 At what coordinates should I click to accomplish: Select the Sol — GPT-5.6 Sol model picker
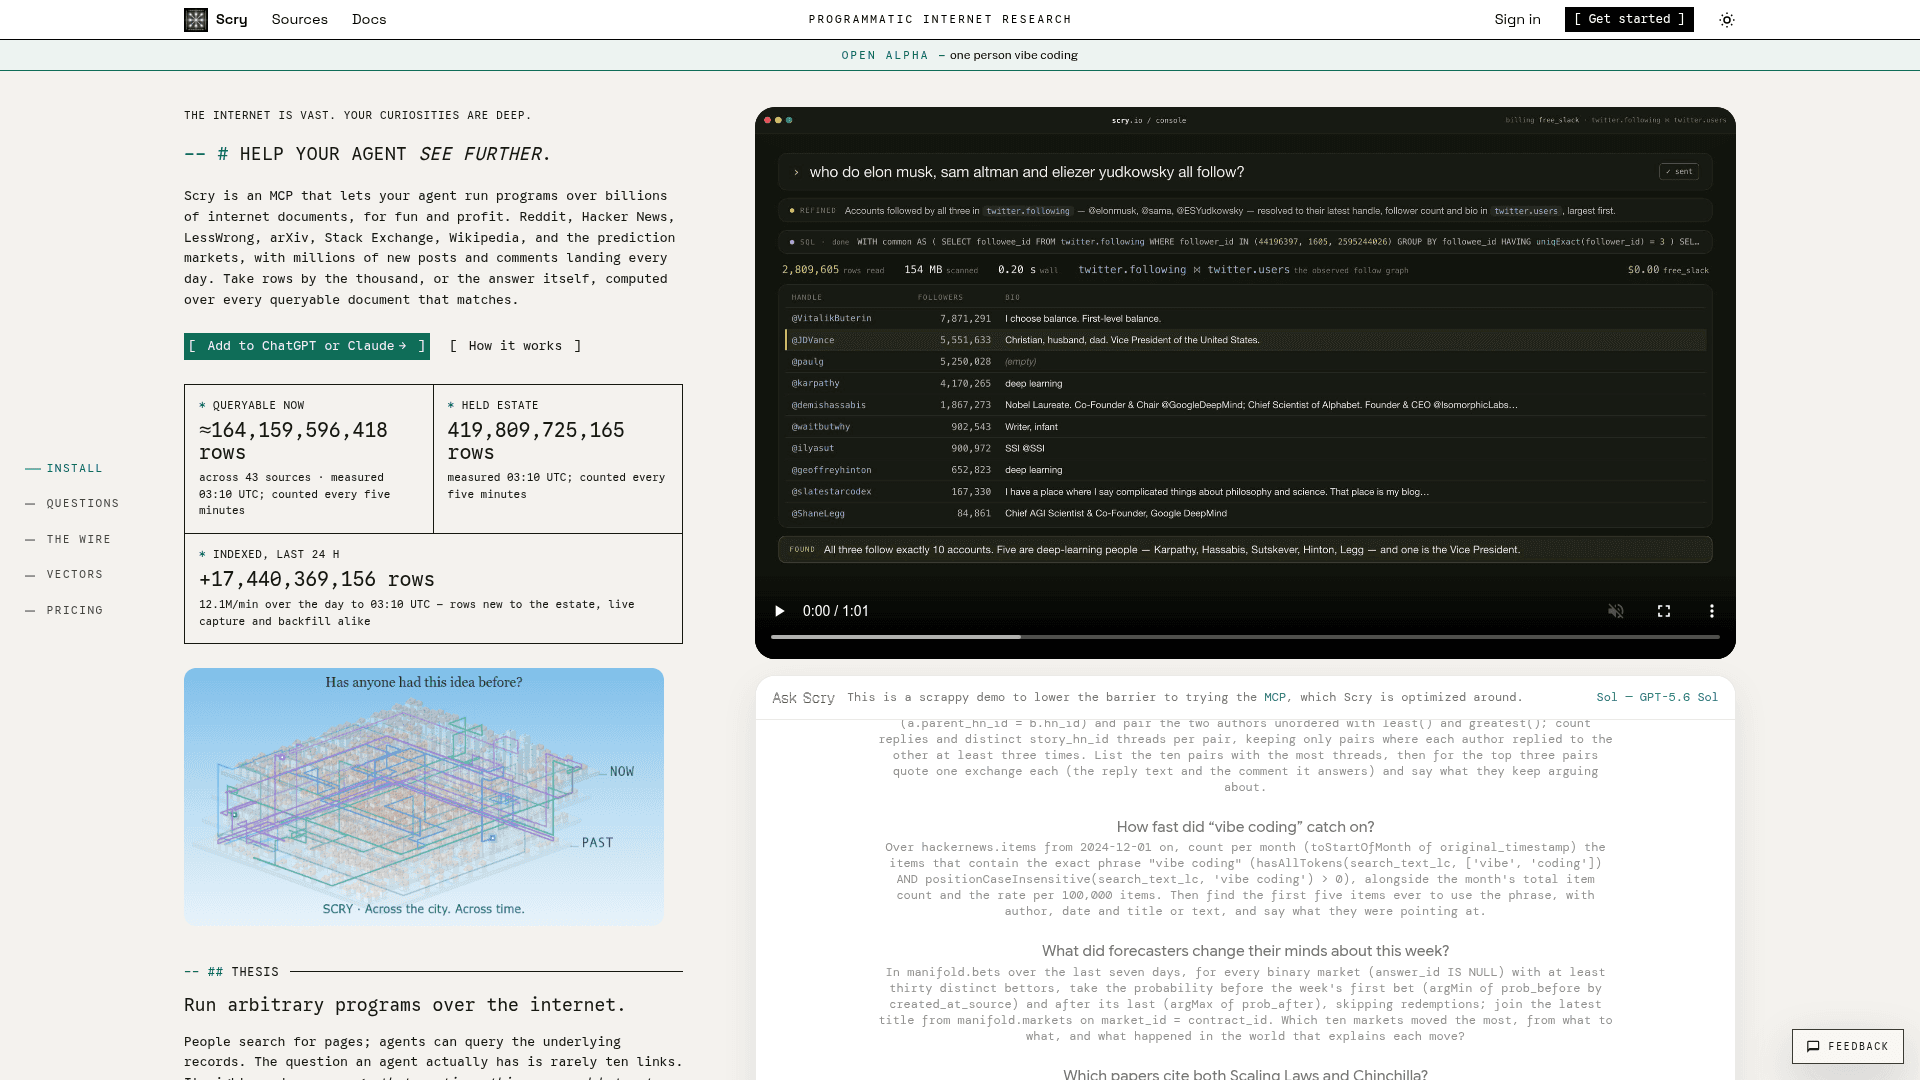tap(1657, 698)
